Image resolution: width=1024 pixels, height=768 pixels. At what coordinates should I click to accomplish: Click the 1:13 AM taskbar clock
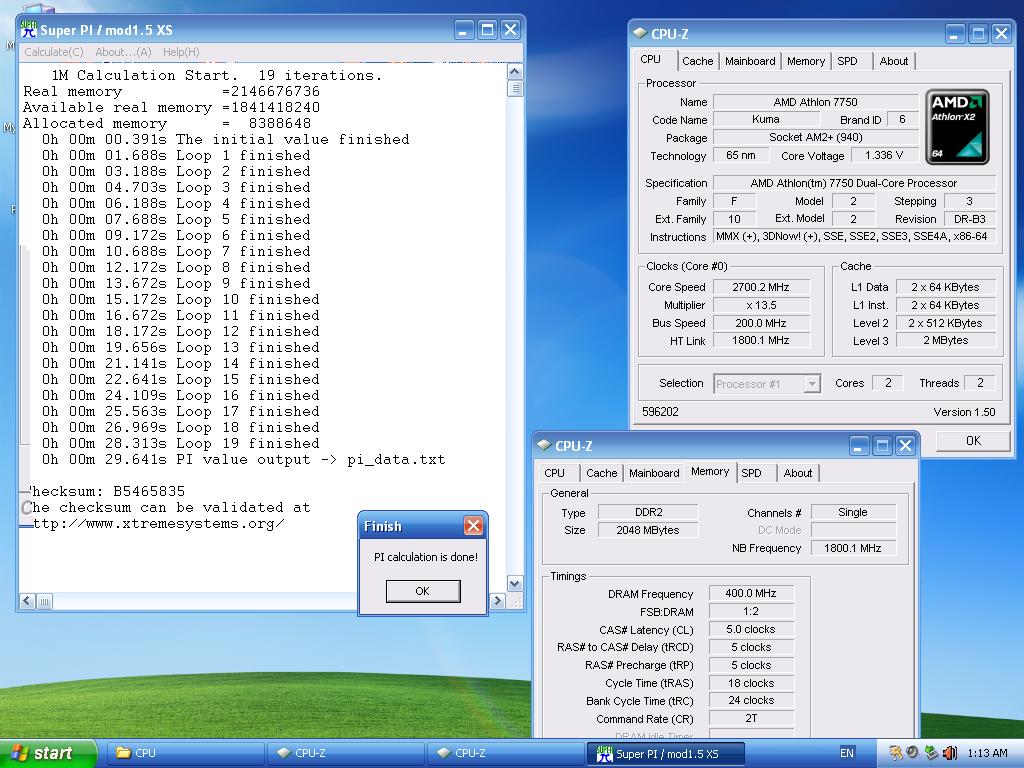pyautogui.click(x=987, y=753)
